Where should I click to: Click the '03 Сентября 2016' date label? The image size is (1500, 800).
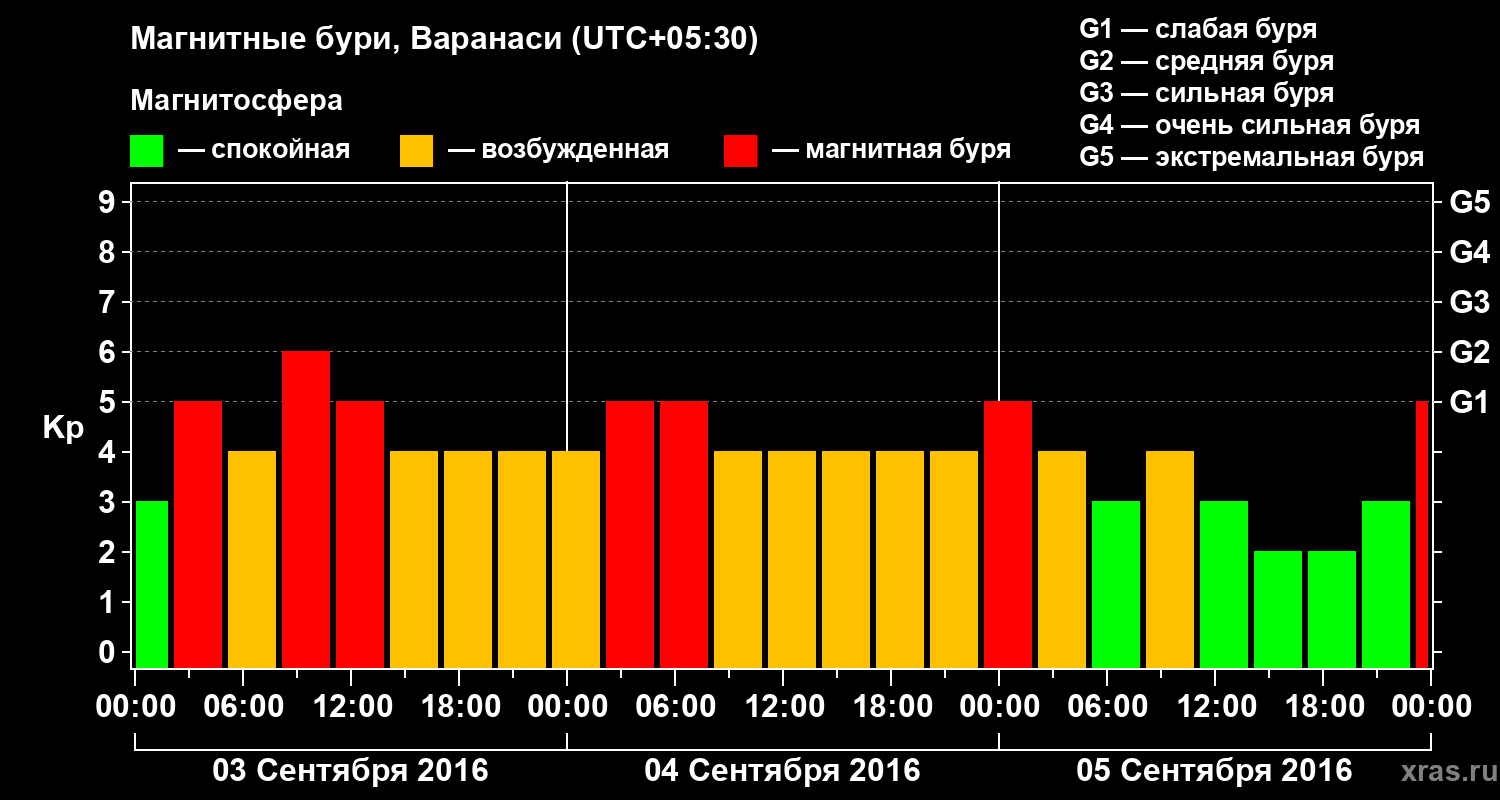tap(350, 771)
